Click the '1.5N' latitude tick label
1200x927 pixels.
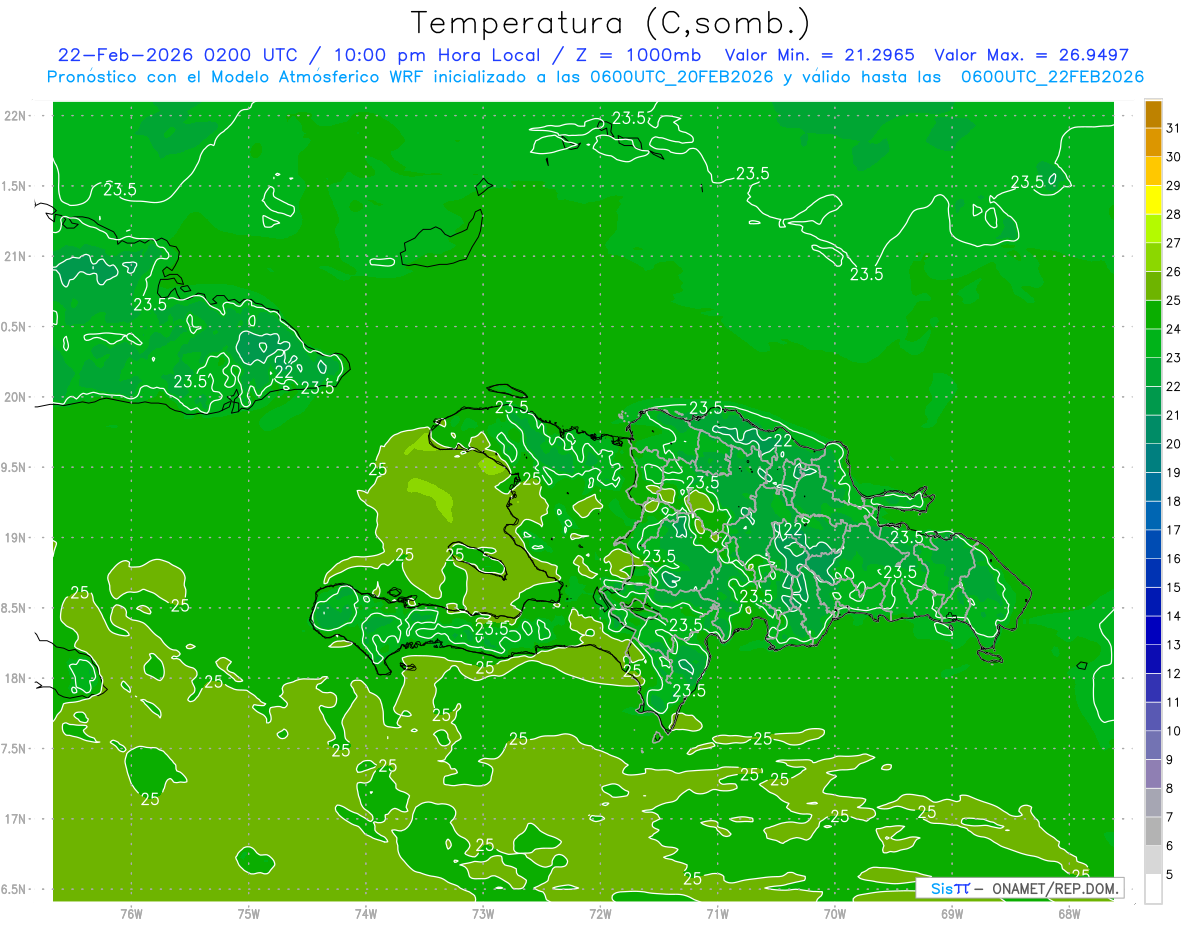click(x=15, y=186)
